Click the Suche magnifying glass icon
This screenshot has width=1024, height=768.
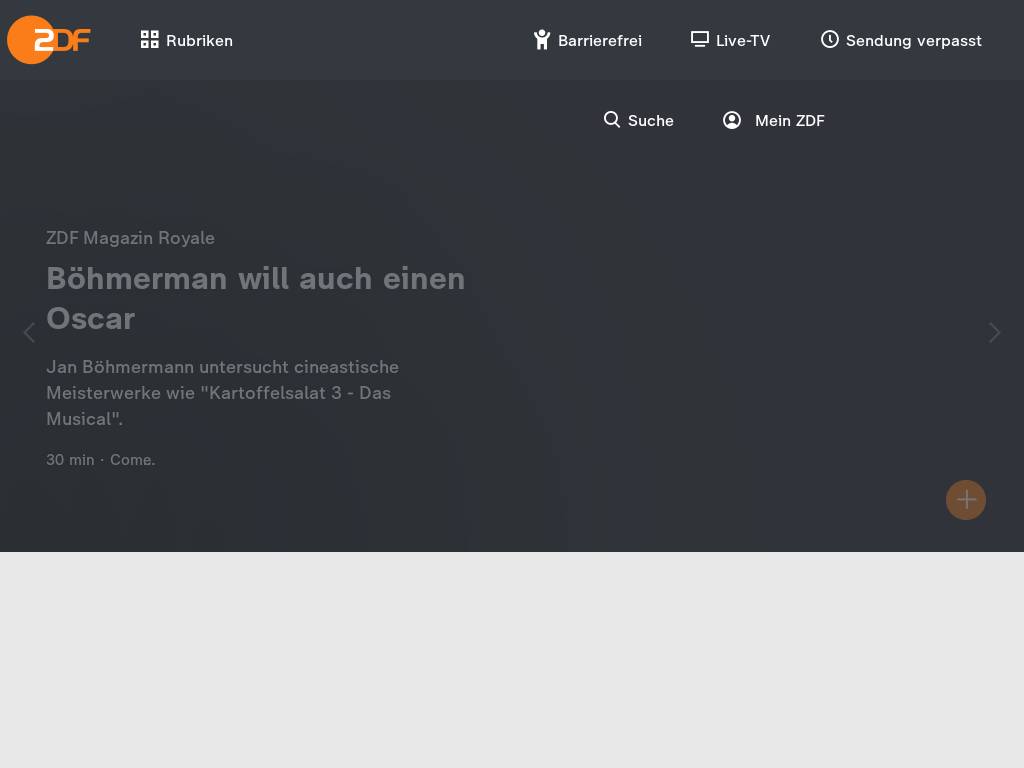(x=611, y=120)
